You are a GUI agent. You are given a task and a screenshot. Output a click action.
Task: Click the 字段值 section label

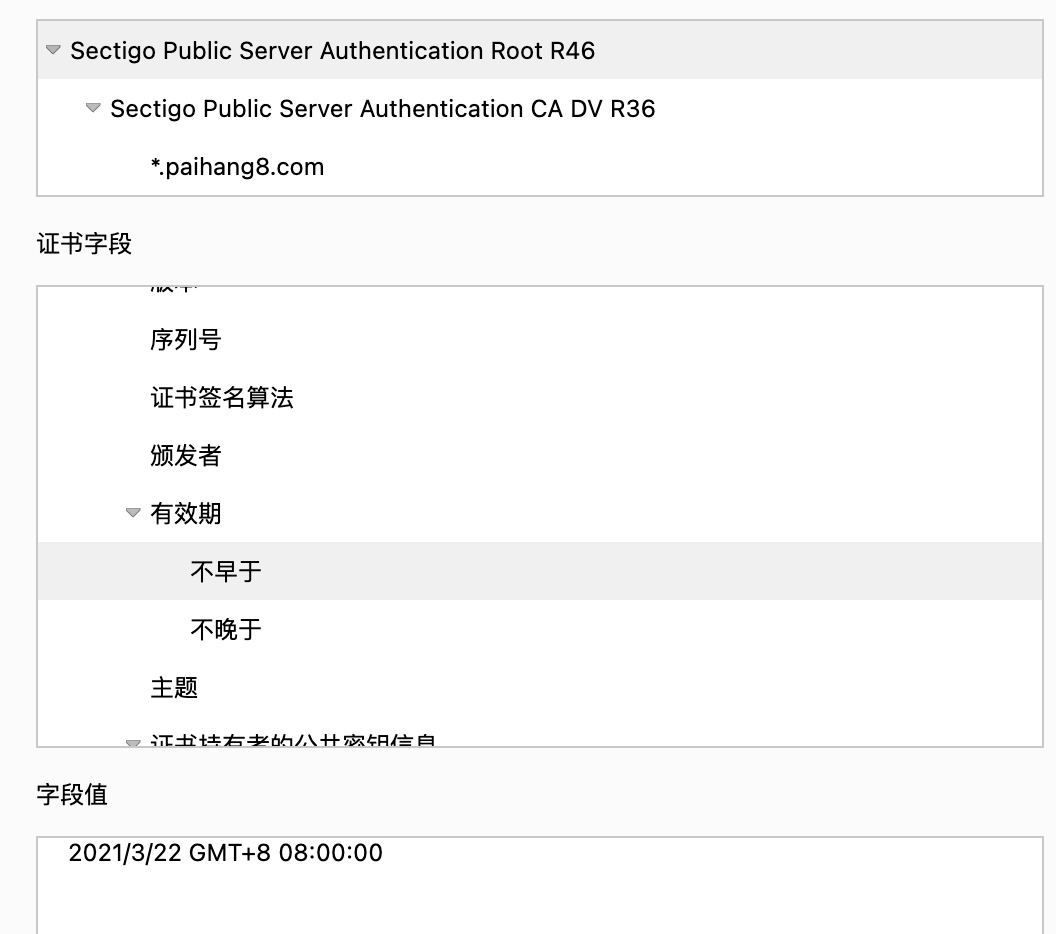tap(72, 795)
